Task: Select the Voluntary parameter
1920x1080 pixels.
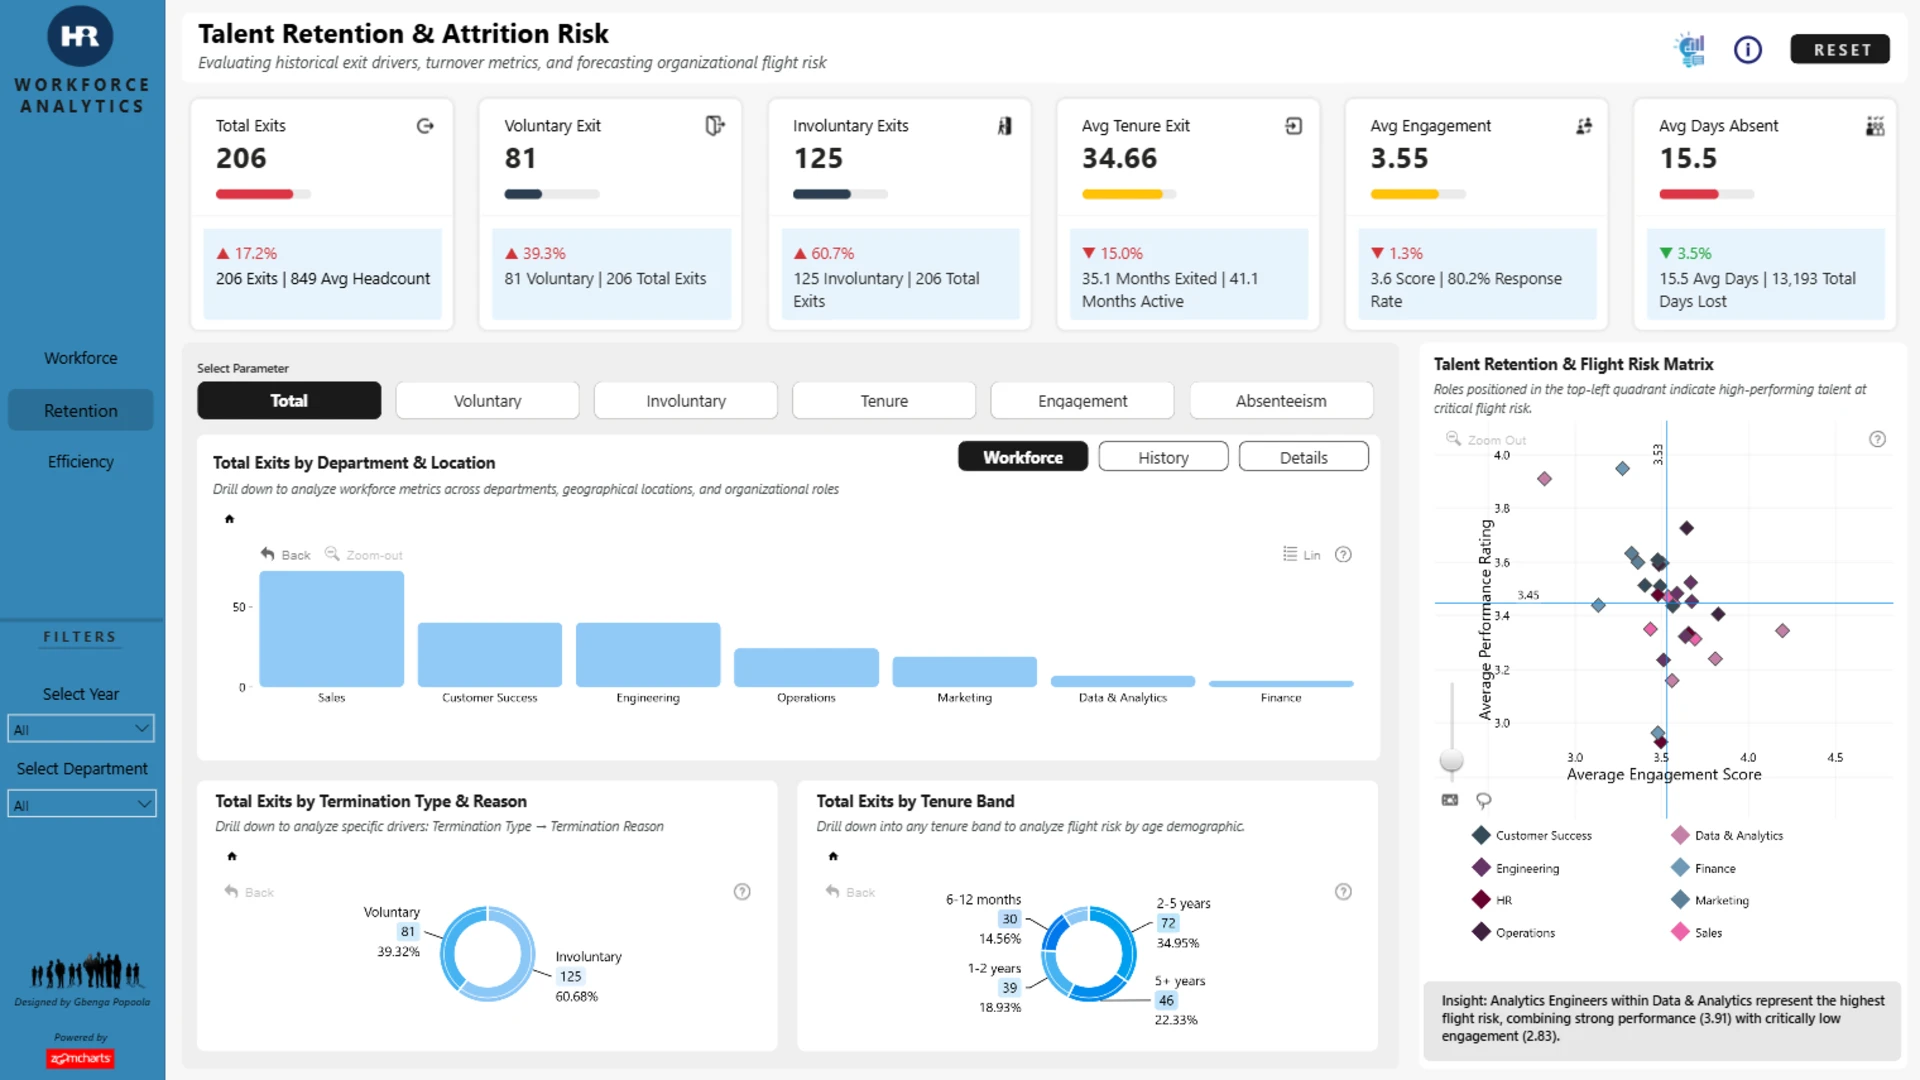Action: click(487, 400)
